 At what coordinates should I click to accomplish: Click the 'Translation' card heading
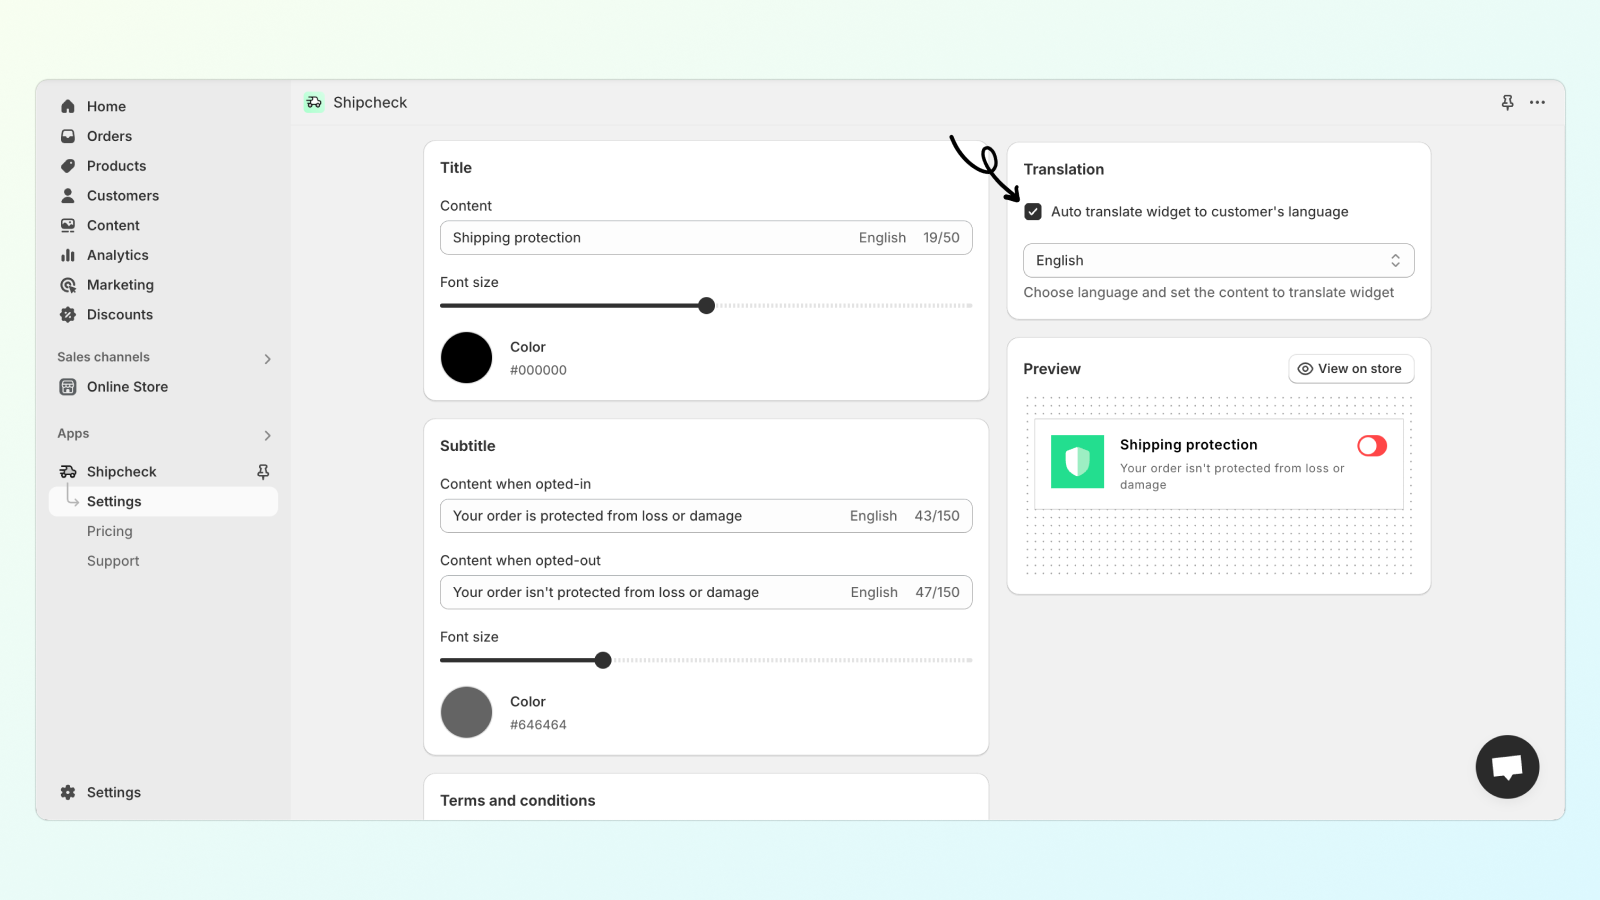click(1064, 170)
